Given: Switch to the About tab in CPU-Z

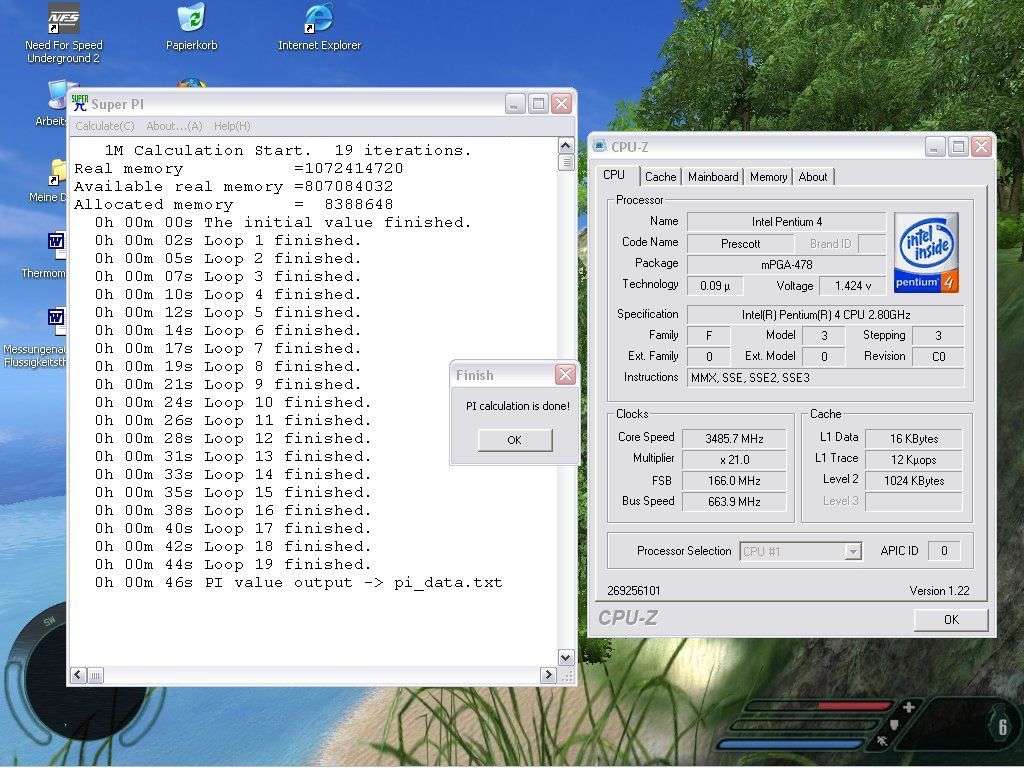Looking at the screenshot, I should coord(813,177).
